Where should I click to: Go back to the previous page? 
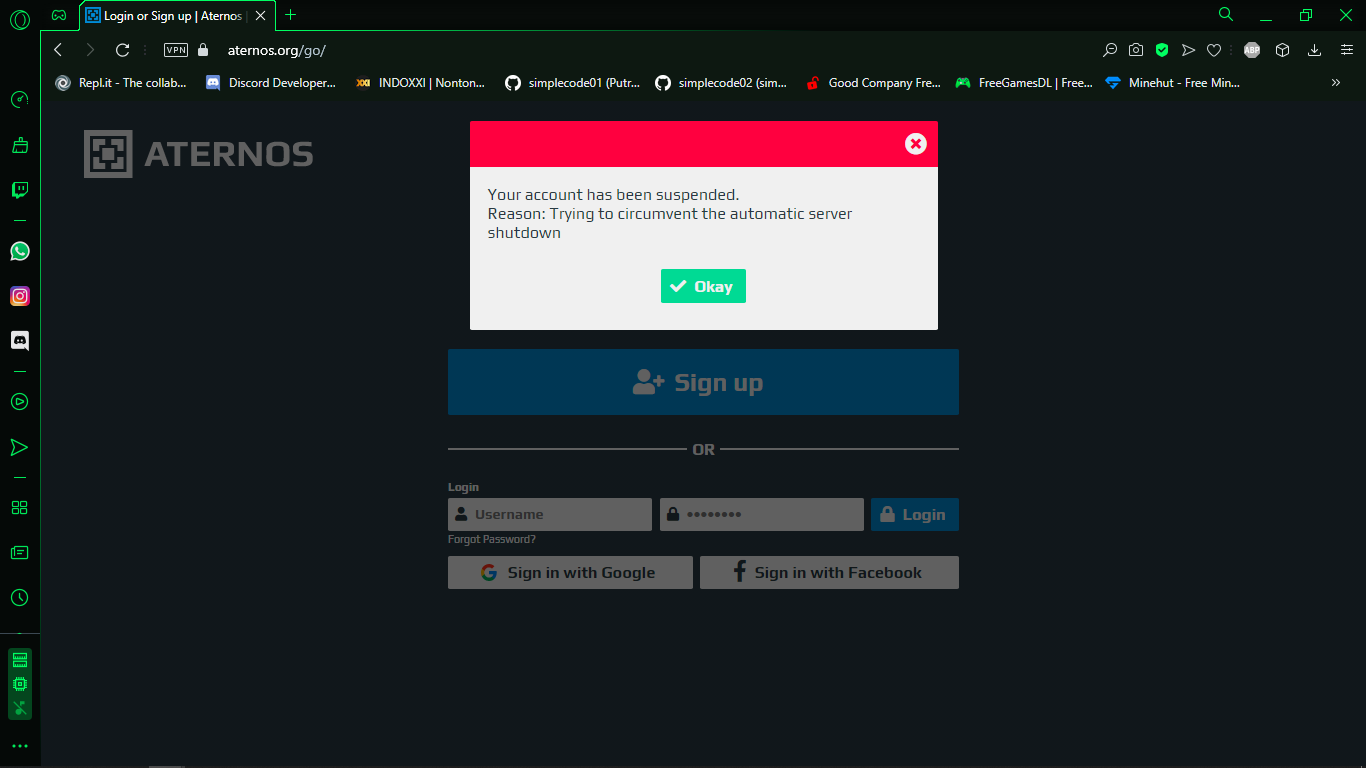tap(58, 50)
